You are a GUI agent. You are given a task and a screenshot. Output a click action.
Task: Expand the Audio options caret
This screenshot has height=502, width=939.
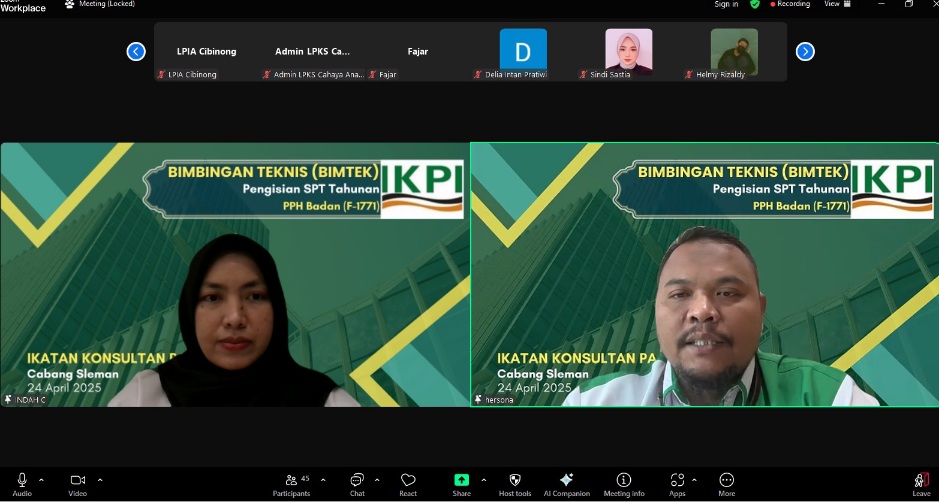[x=41, y=480]
